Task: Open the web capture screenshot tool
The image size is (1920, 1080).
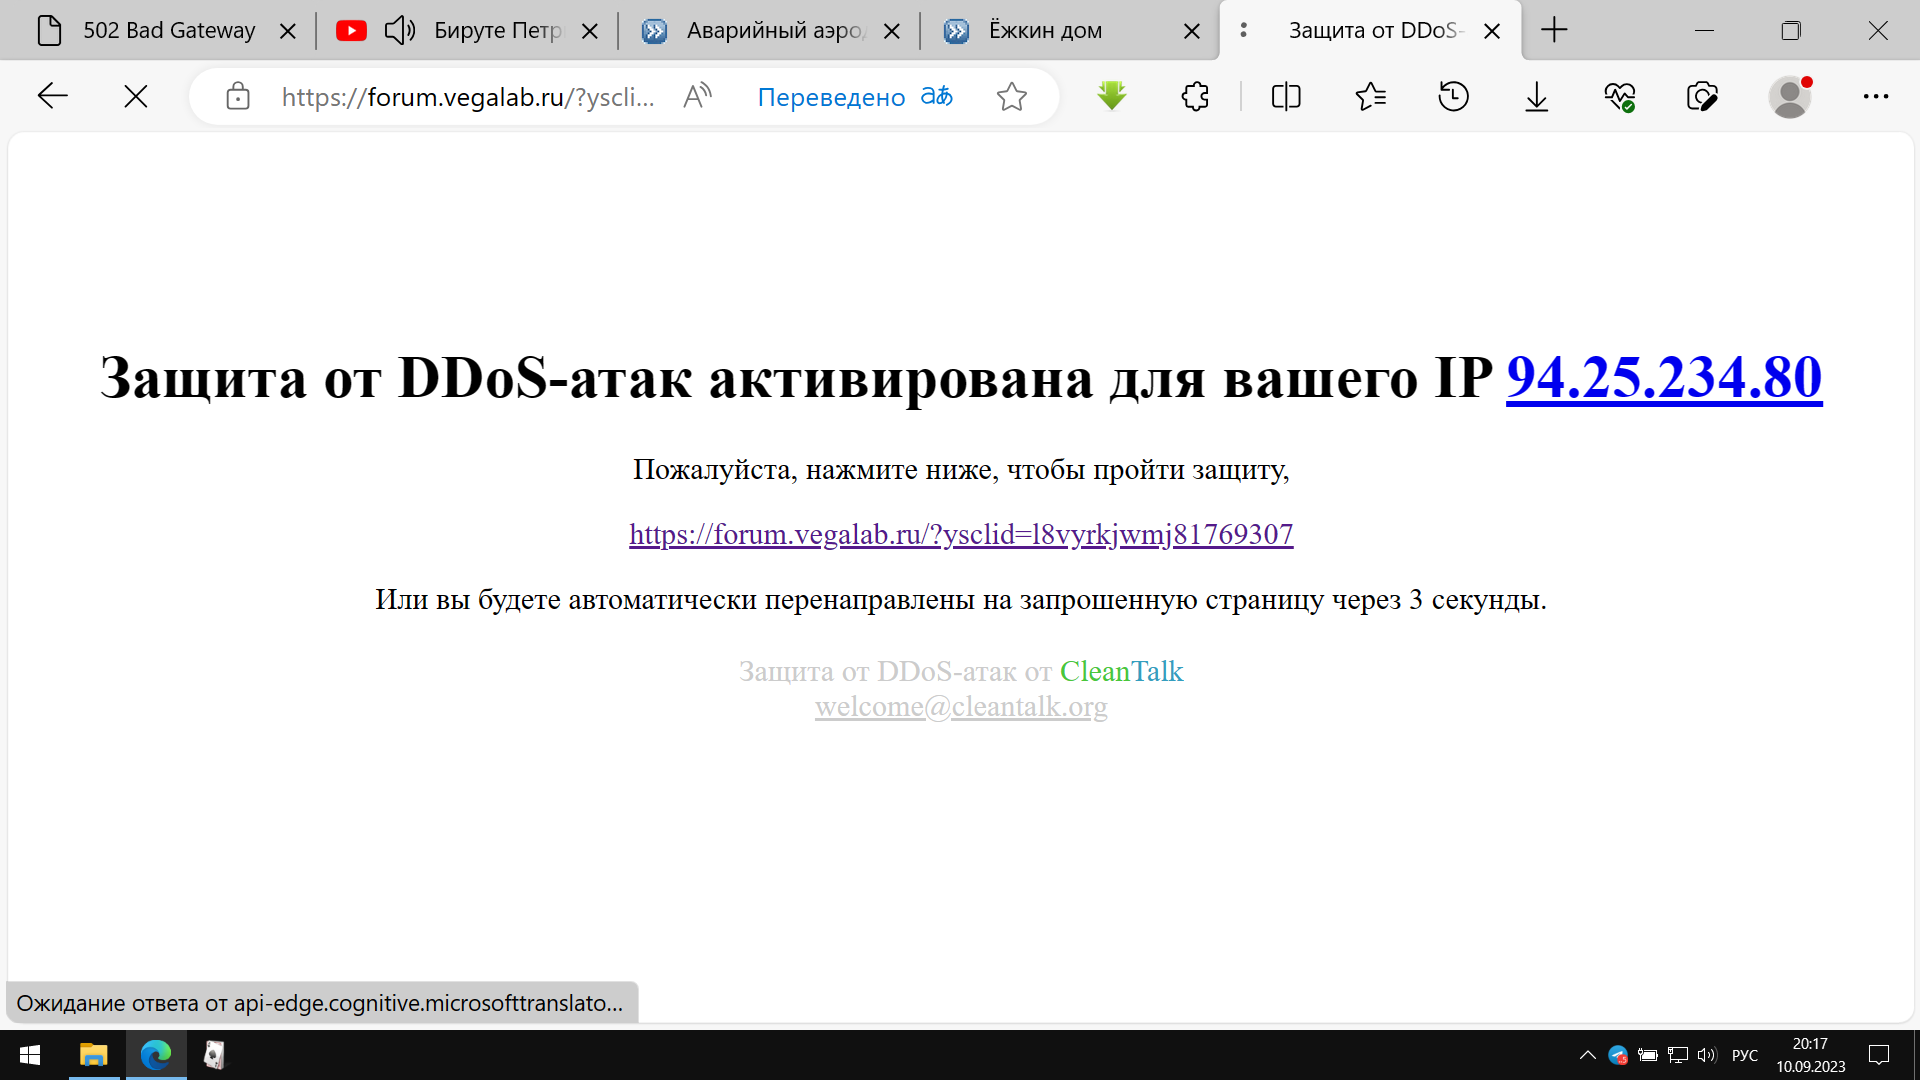Action: tap(1702, 96)
